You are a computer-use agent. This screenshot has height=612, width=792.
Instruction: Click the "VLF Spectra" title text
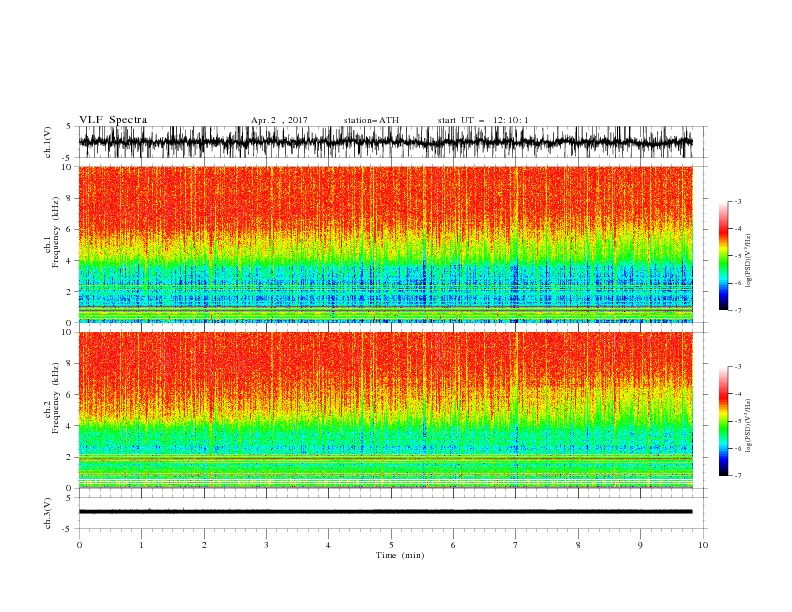point(113,120)
